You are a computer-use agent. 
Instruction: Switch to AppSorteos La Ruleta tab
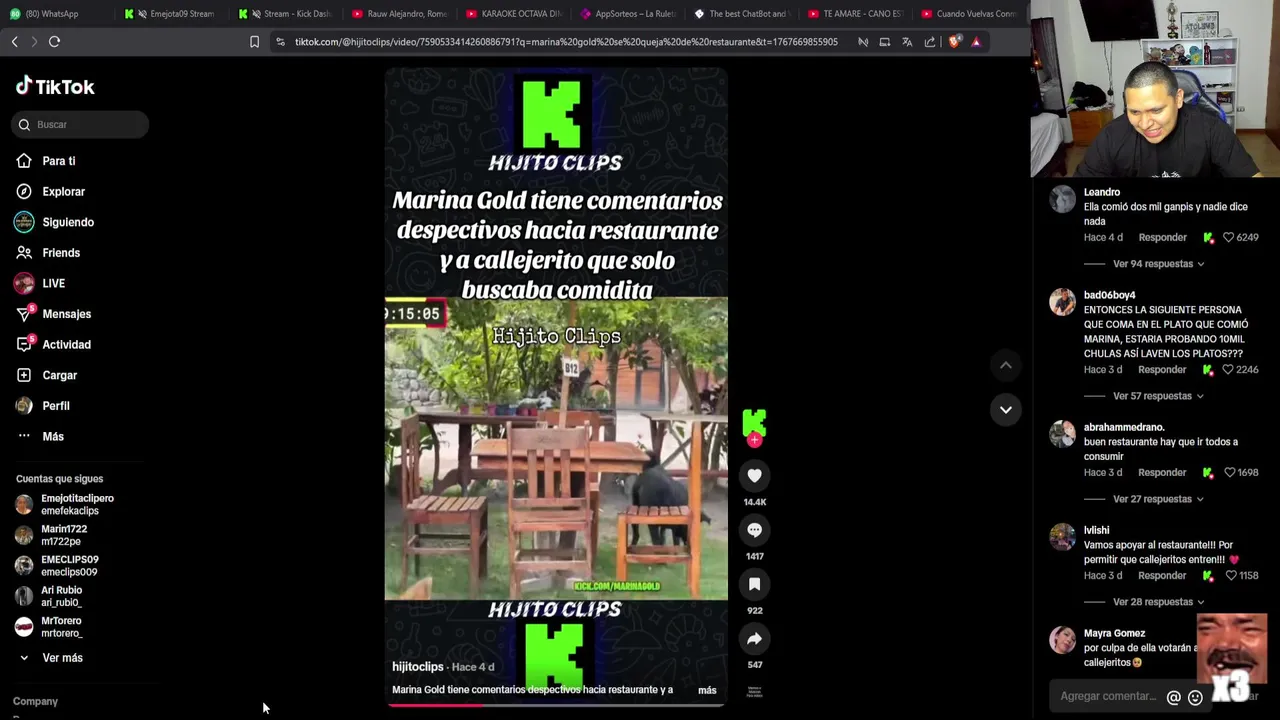(x=629, y=14)
